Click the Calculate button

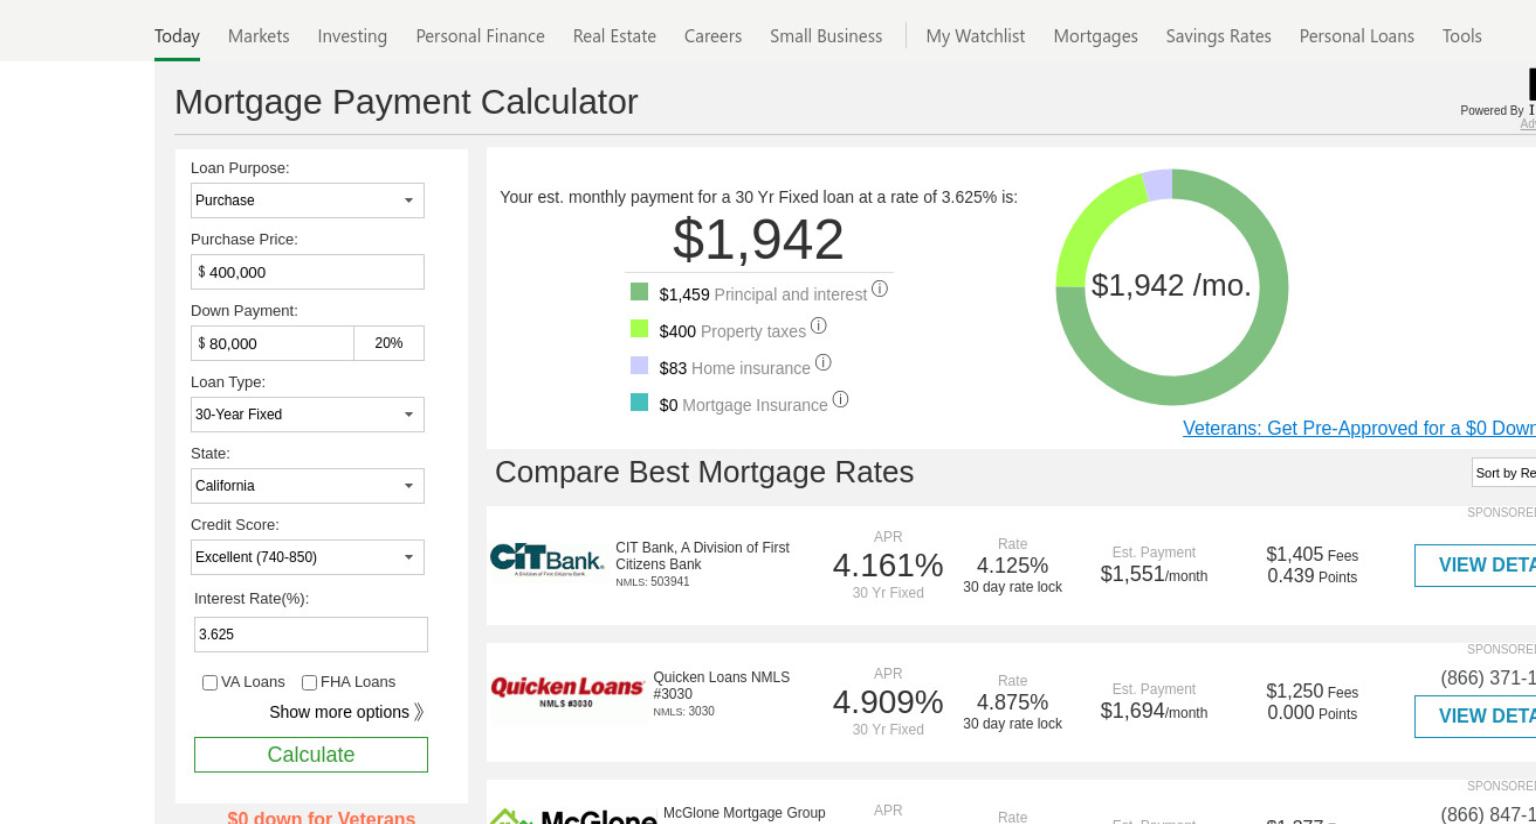click(x=311, y=755)
